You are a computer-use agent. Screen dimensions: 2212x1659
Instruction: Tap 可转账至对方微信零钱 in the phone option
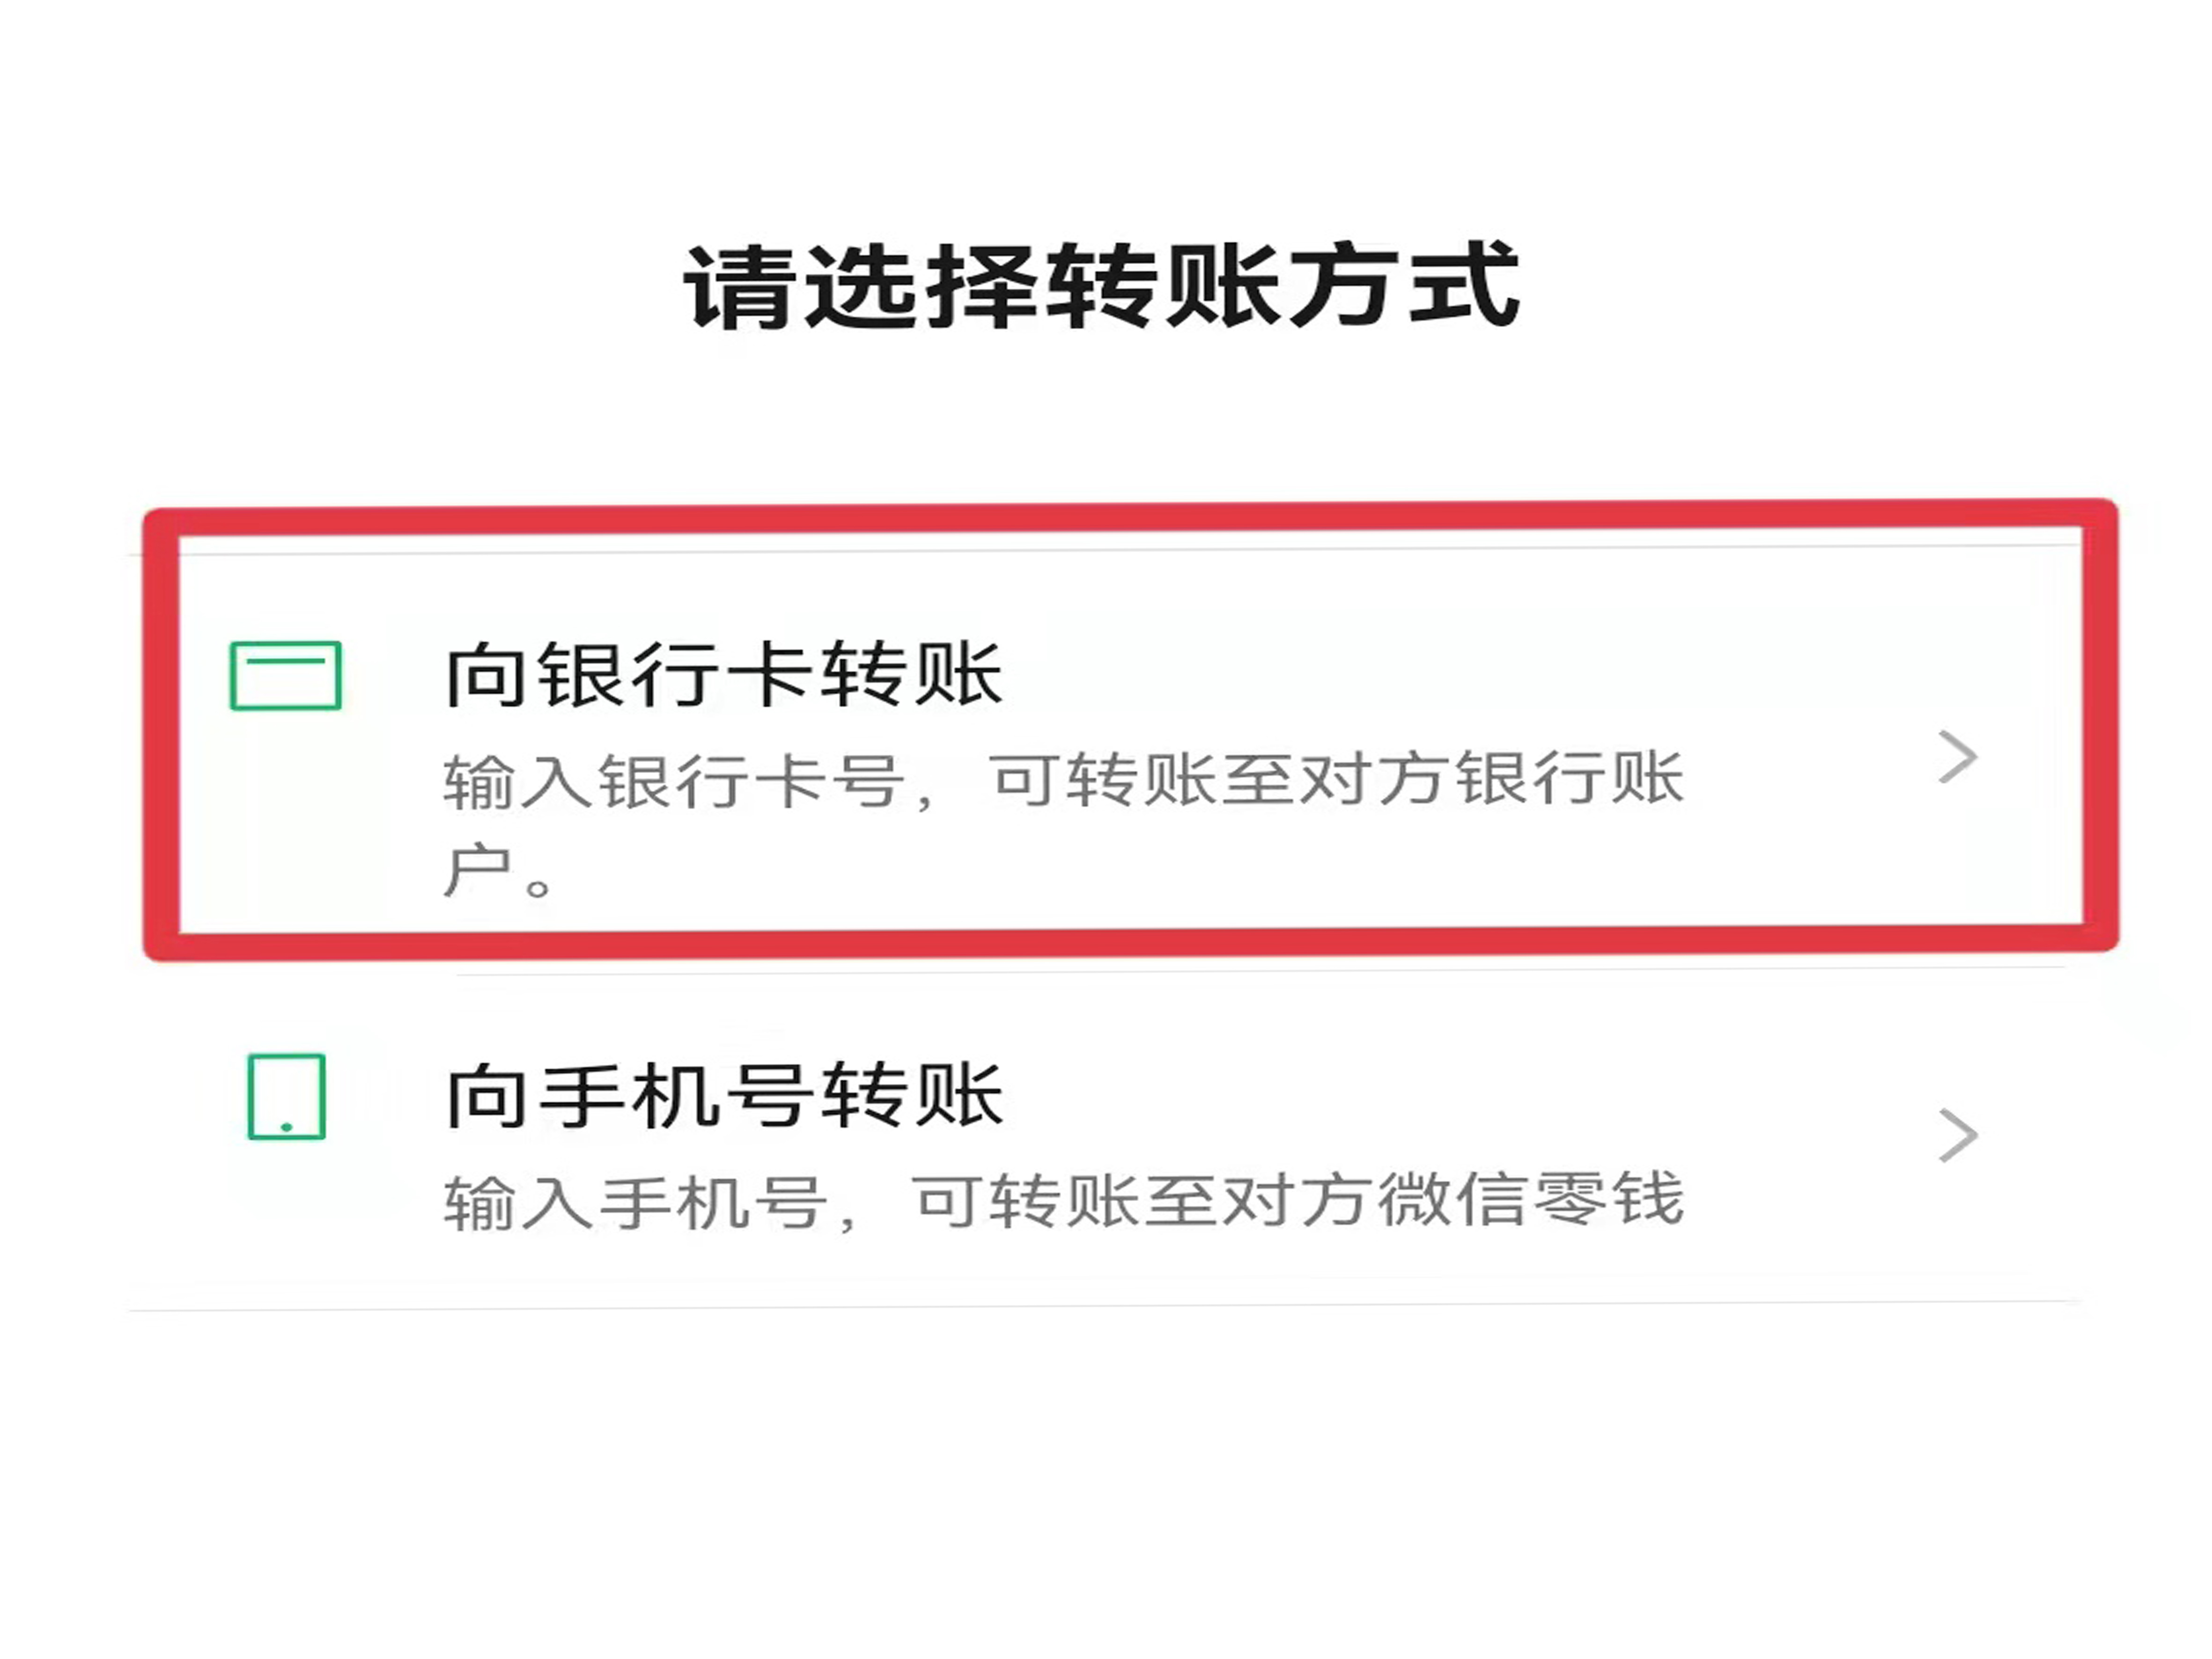(1298, 1200)
